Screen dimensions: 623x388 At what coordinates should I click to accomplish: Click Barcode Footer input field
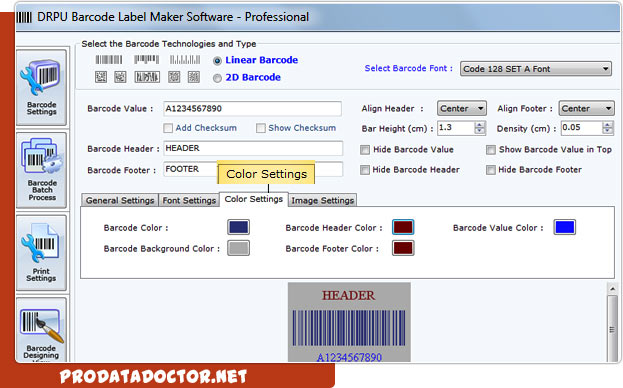tap(253, 169)
